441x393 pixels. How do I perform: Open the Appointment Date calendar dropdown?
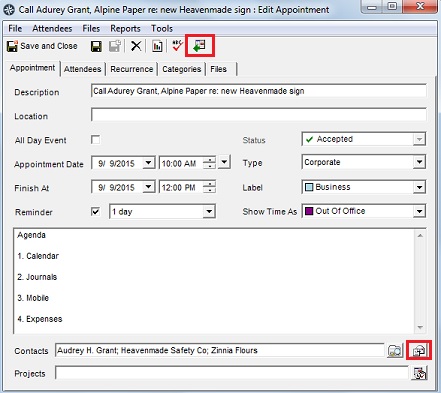tap(148, 163)
